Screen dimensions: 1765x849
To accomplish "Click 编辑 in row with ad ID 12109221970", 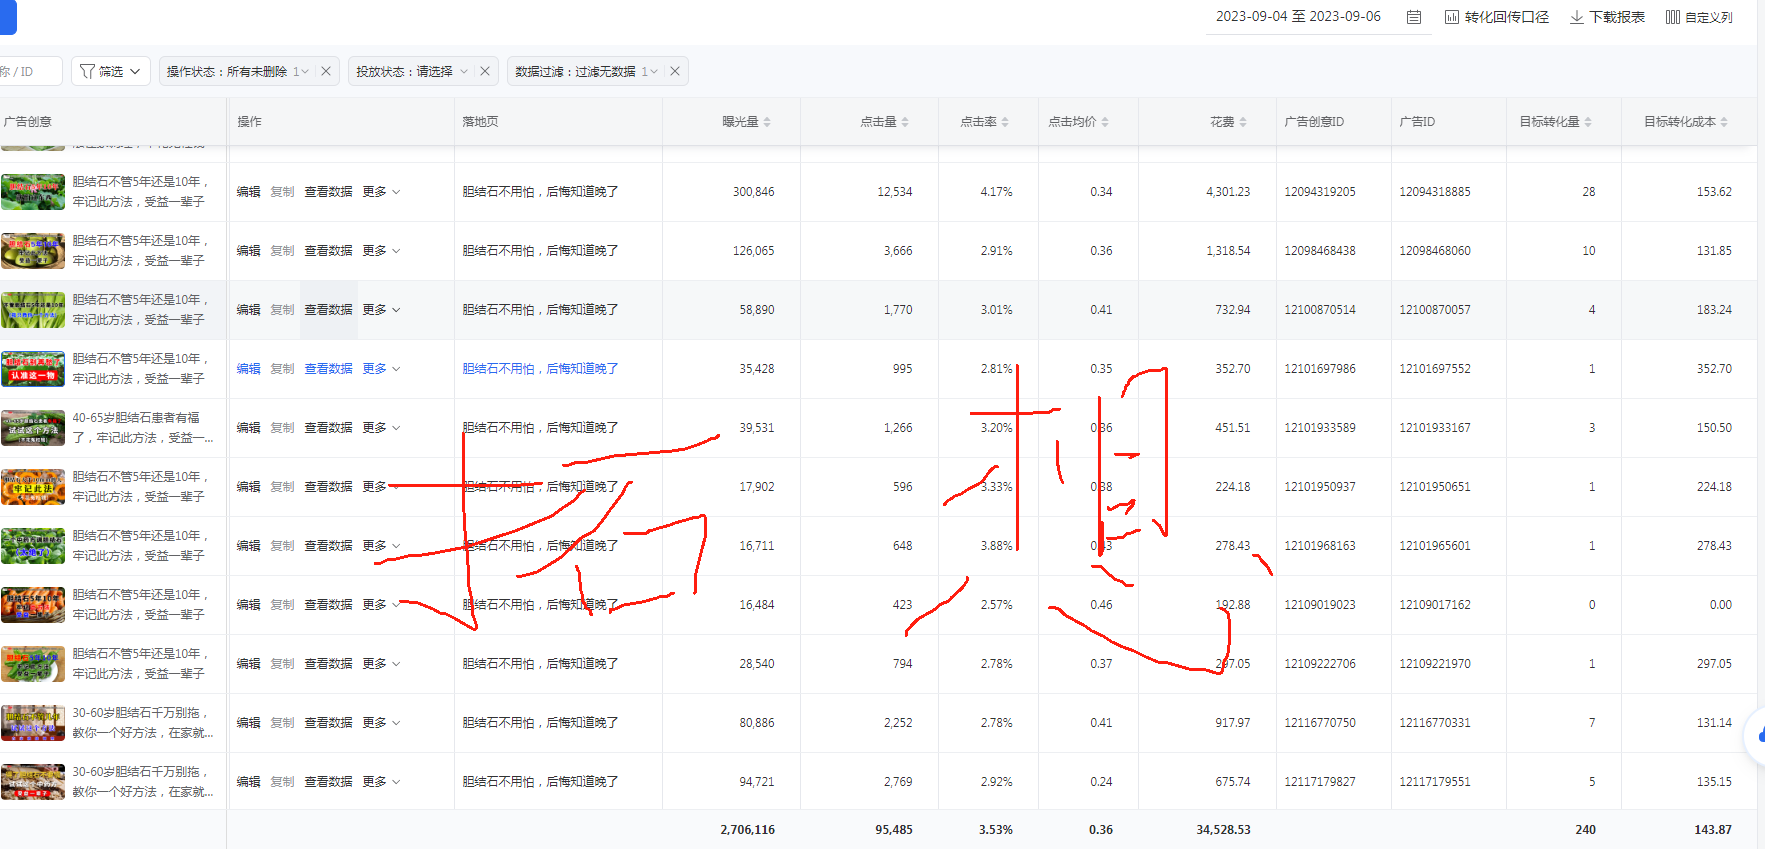I will [x=248, y=664].
